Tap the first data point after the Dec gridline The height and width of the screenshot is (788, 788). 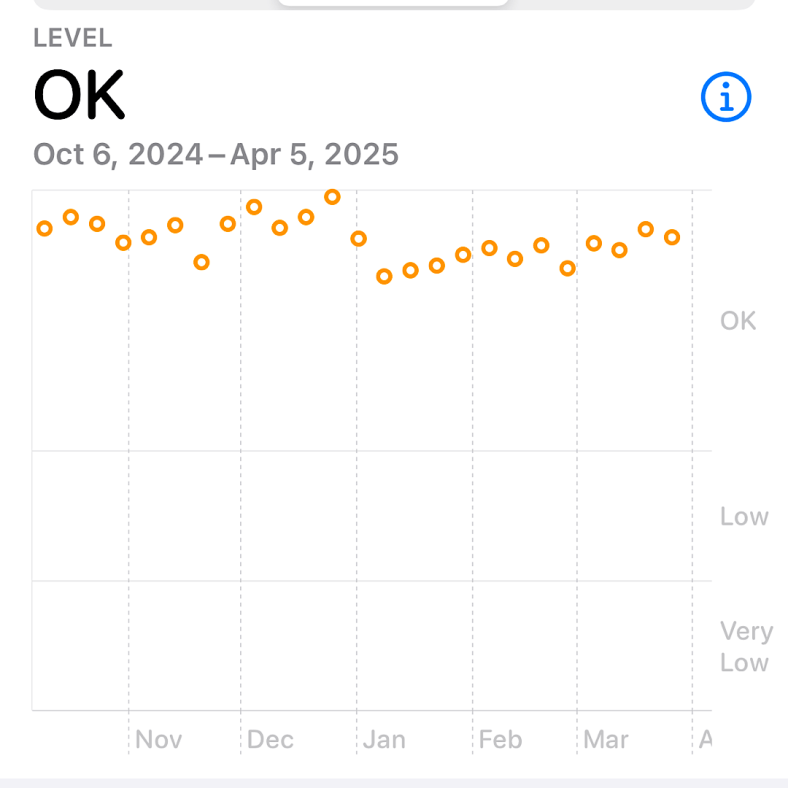pos(254,207)
